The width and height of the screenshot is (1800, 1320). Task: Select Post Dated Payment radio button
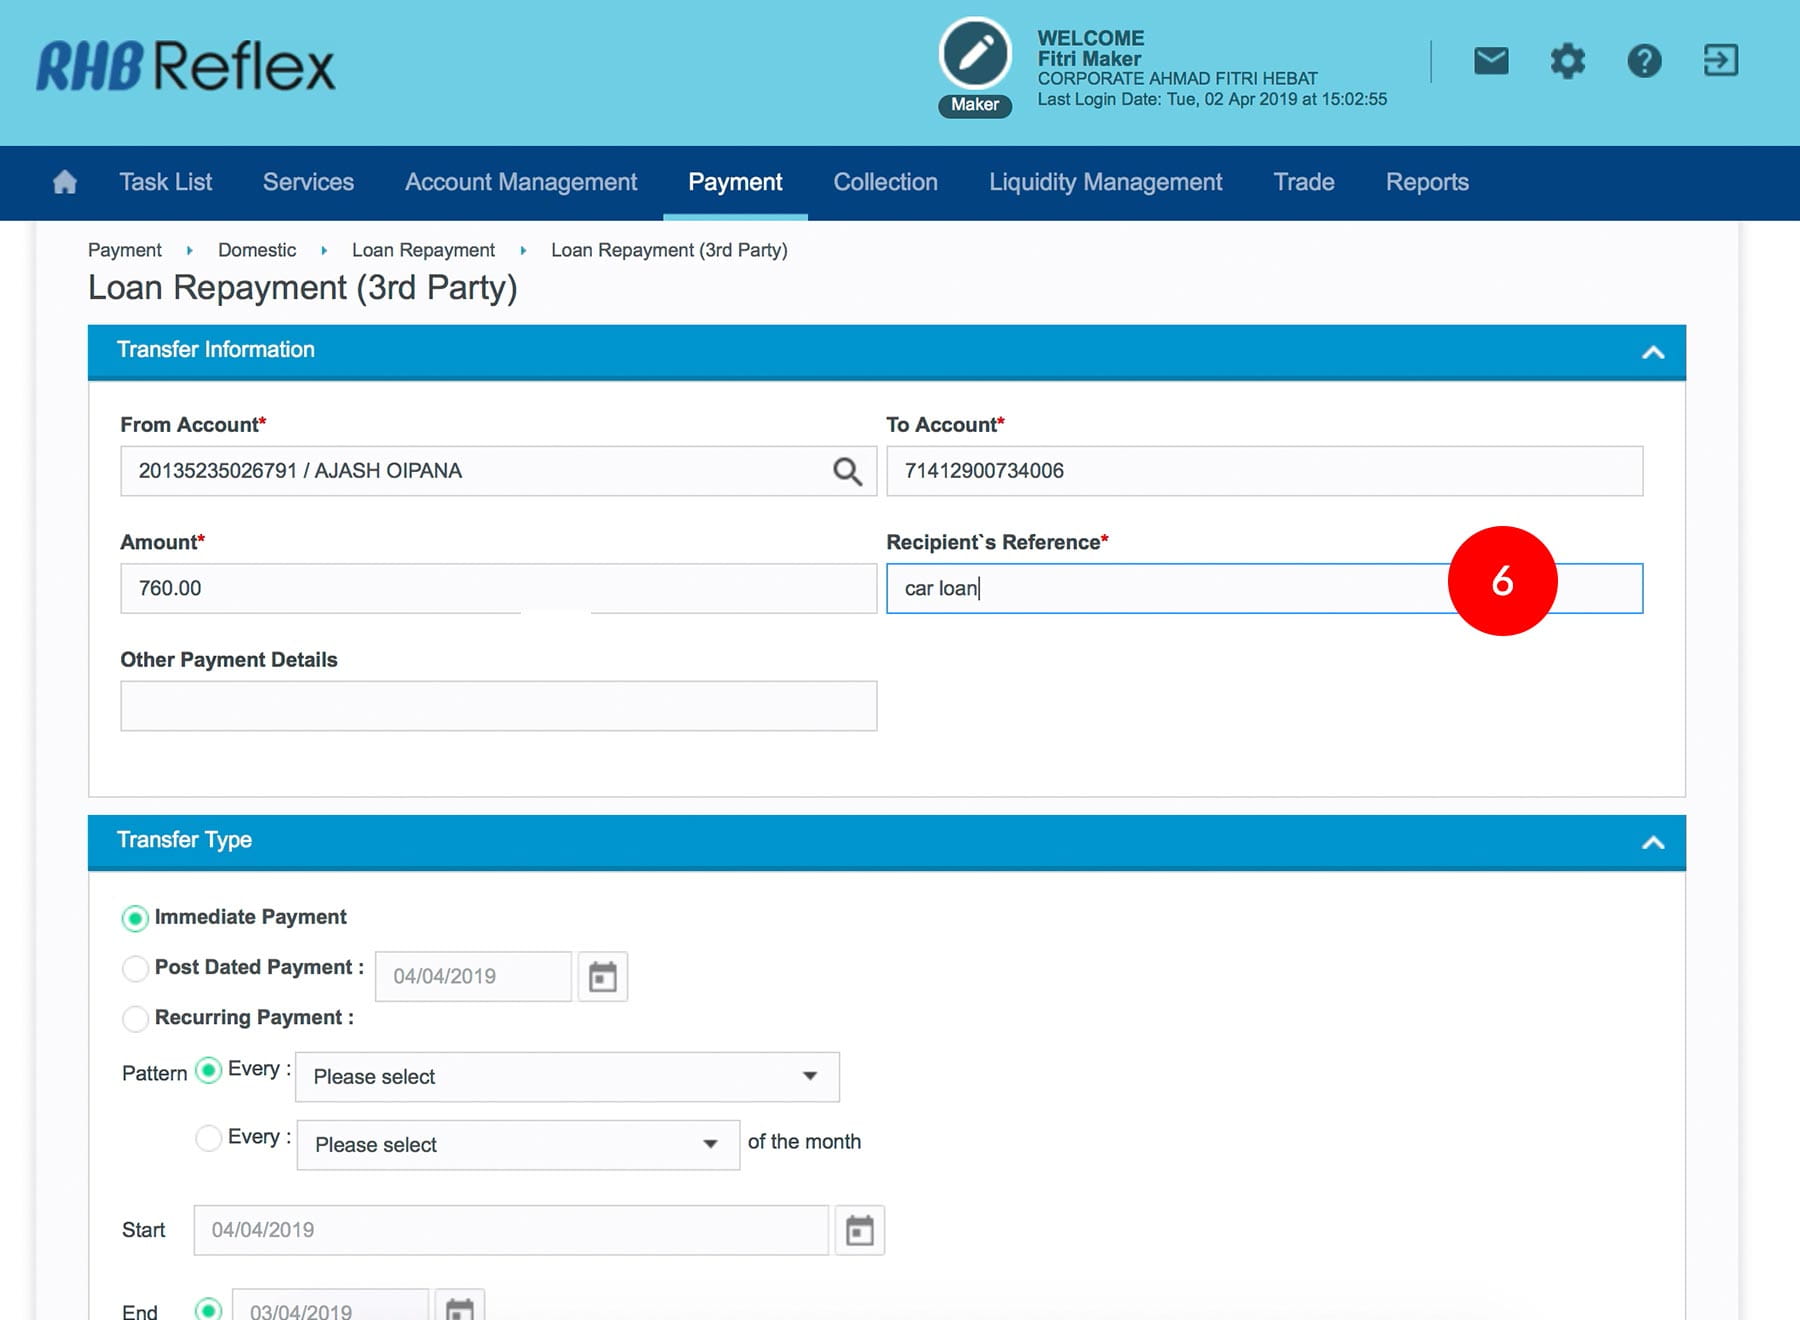coord(135,968)
